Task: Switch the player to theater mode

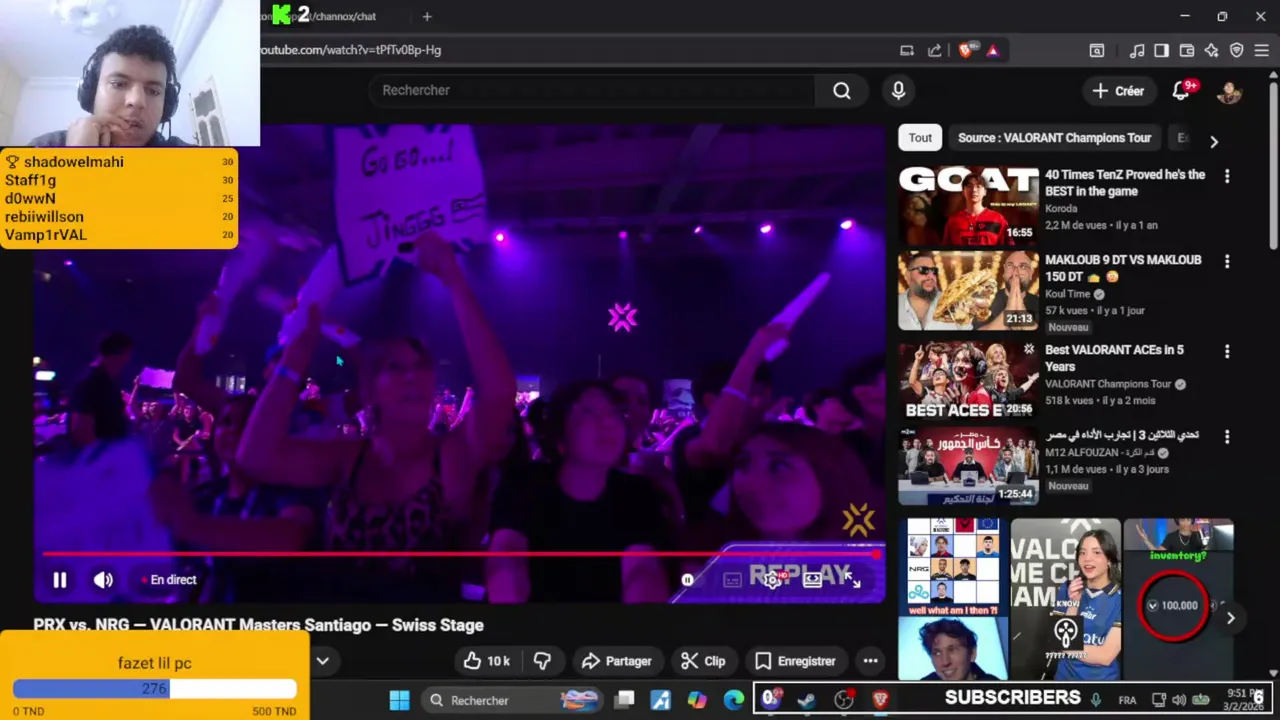Action: pos(812,580)
